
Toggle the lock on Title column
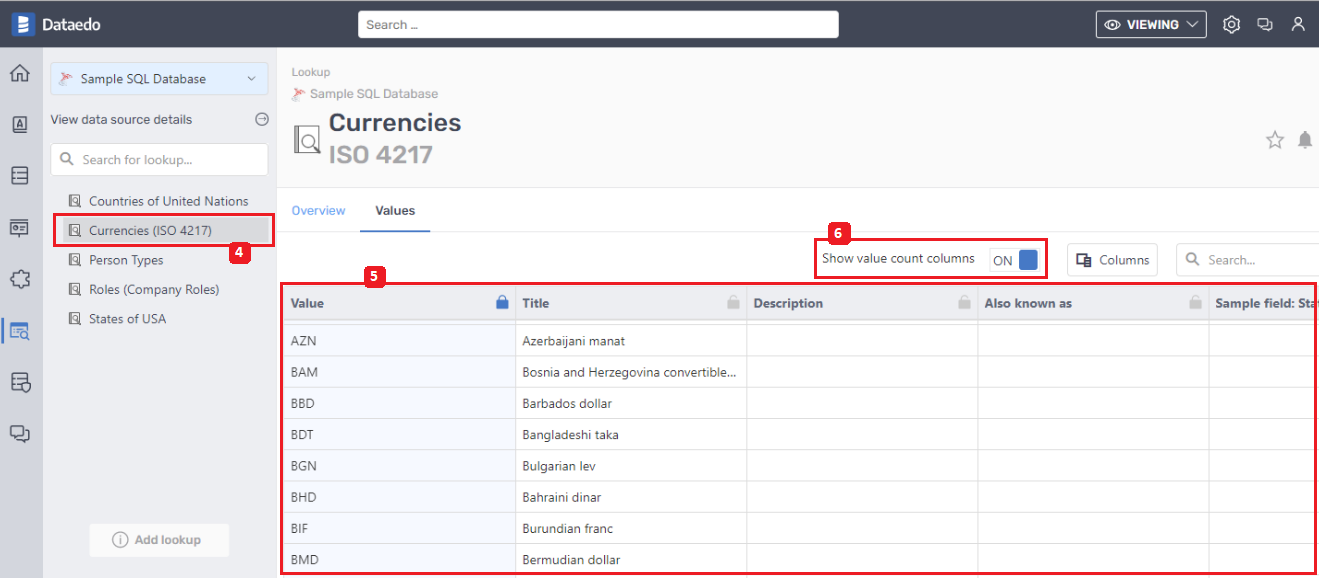coord(733,303)
